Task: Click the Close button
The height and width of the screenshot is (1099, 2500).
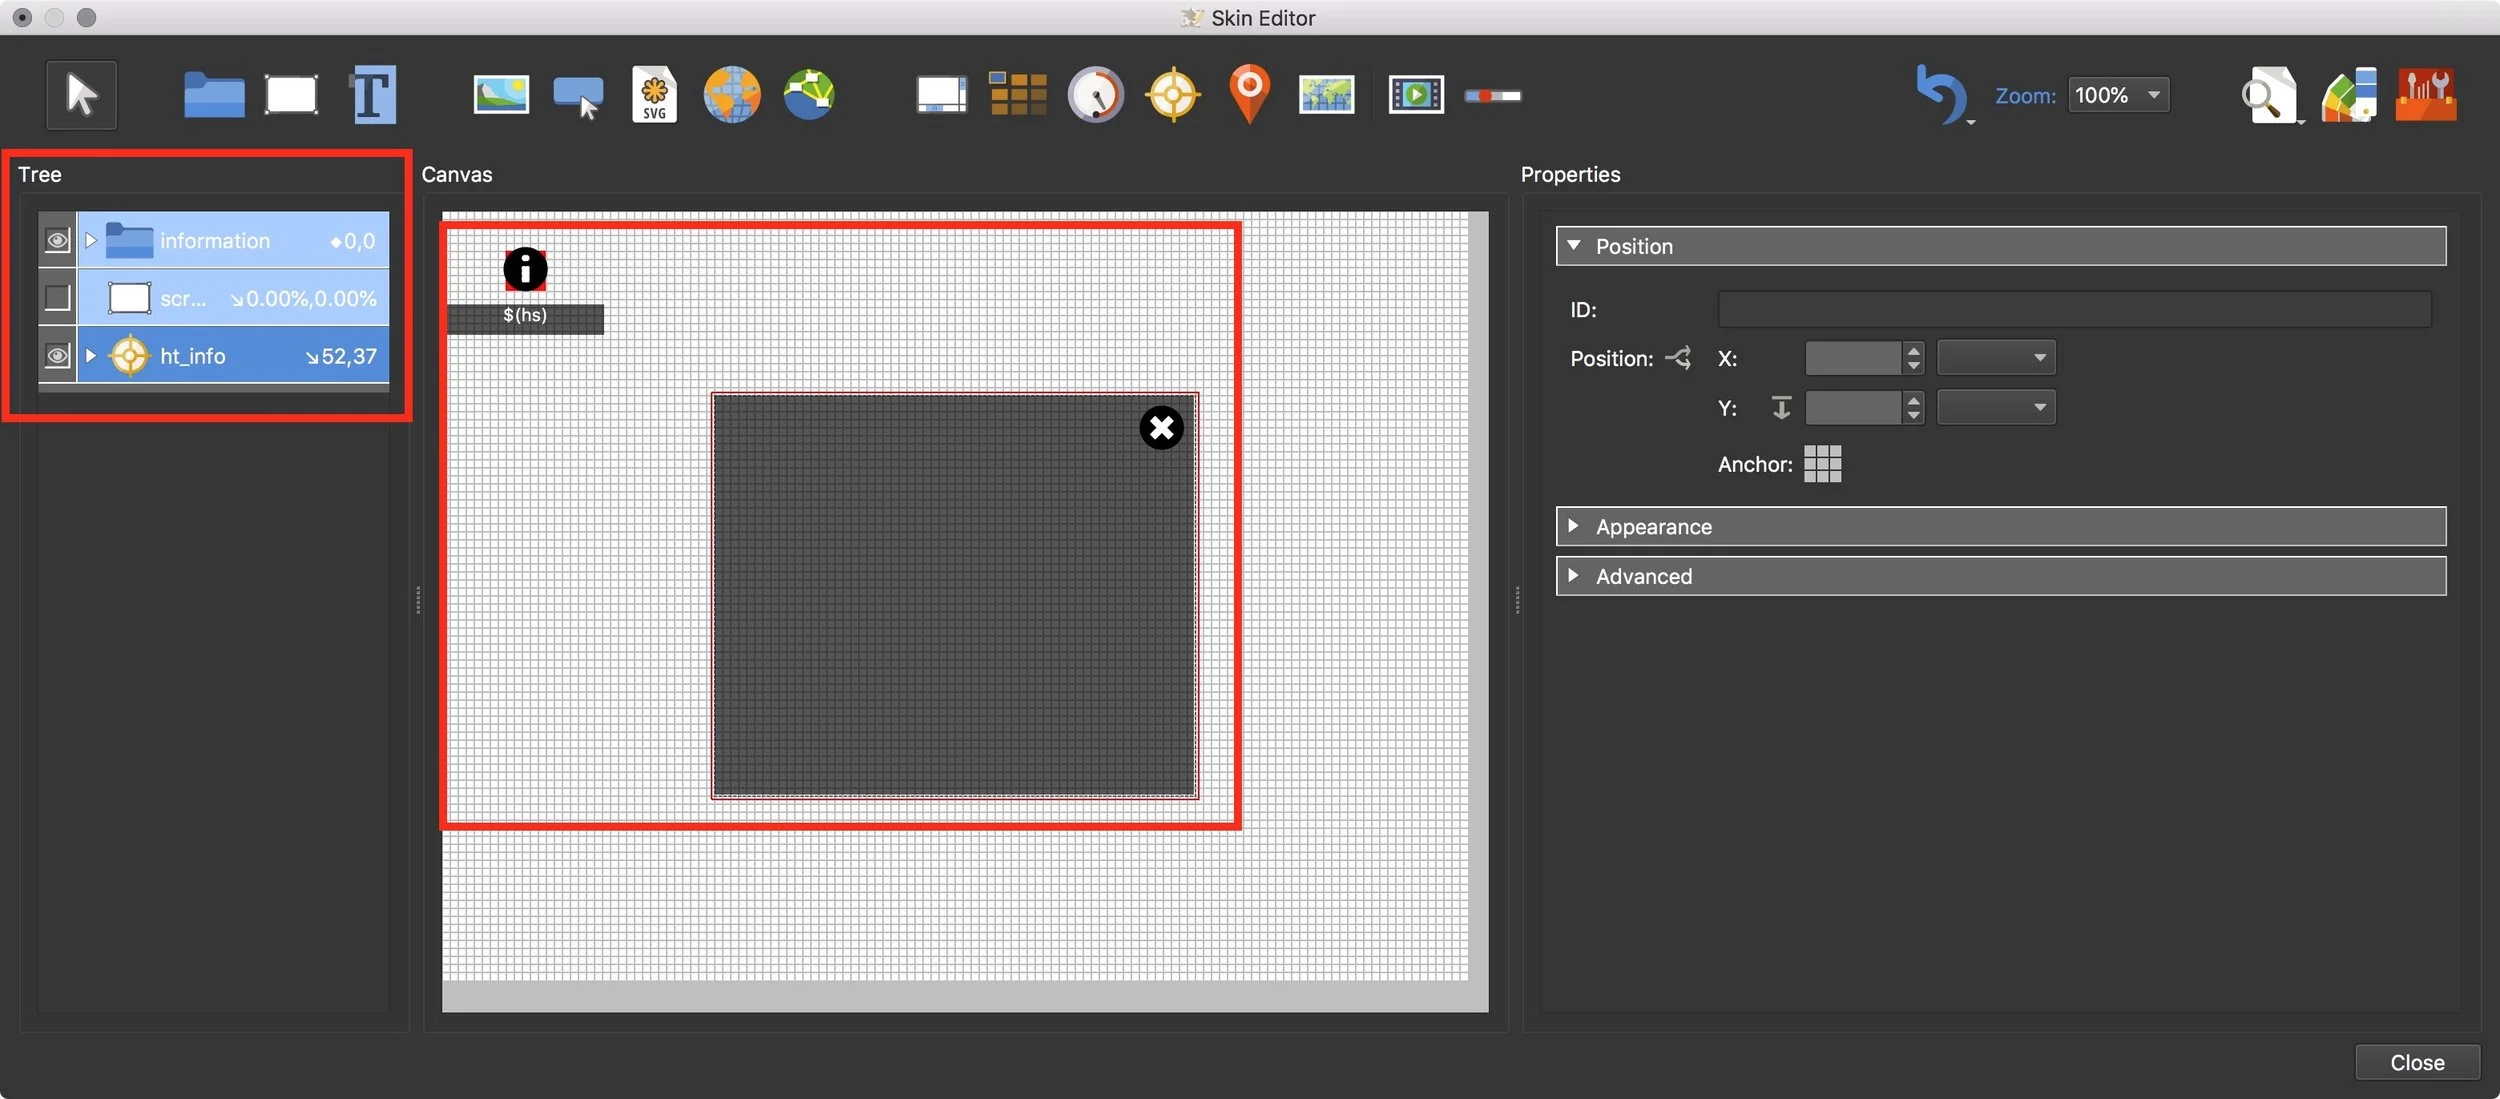Action: click(x=2417, y=1062)
